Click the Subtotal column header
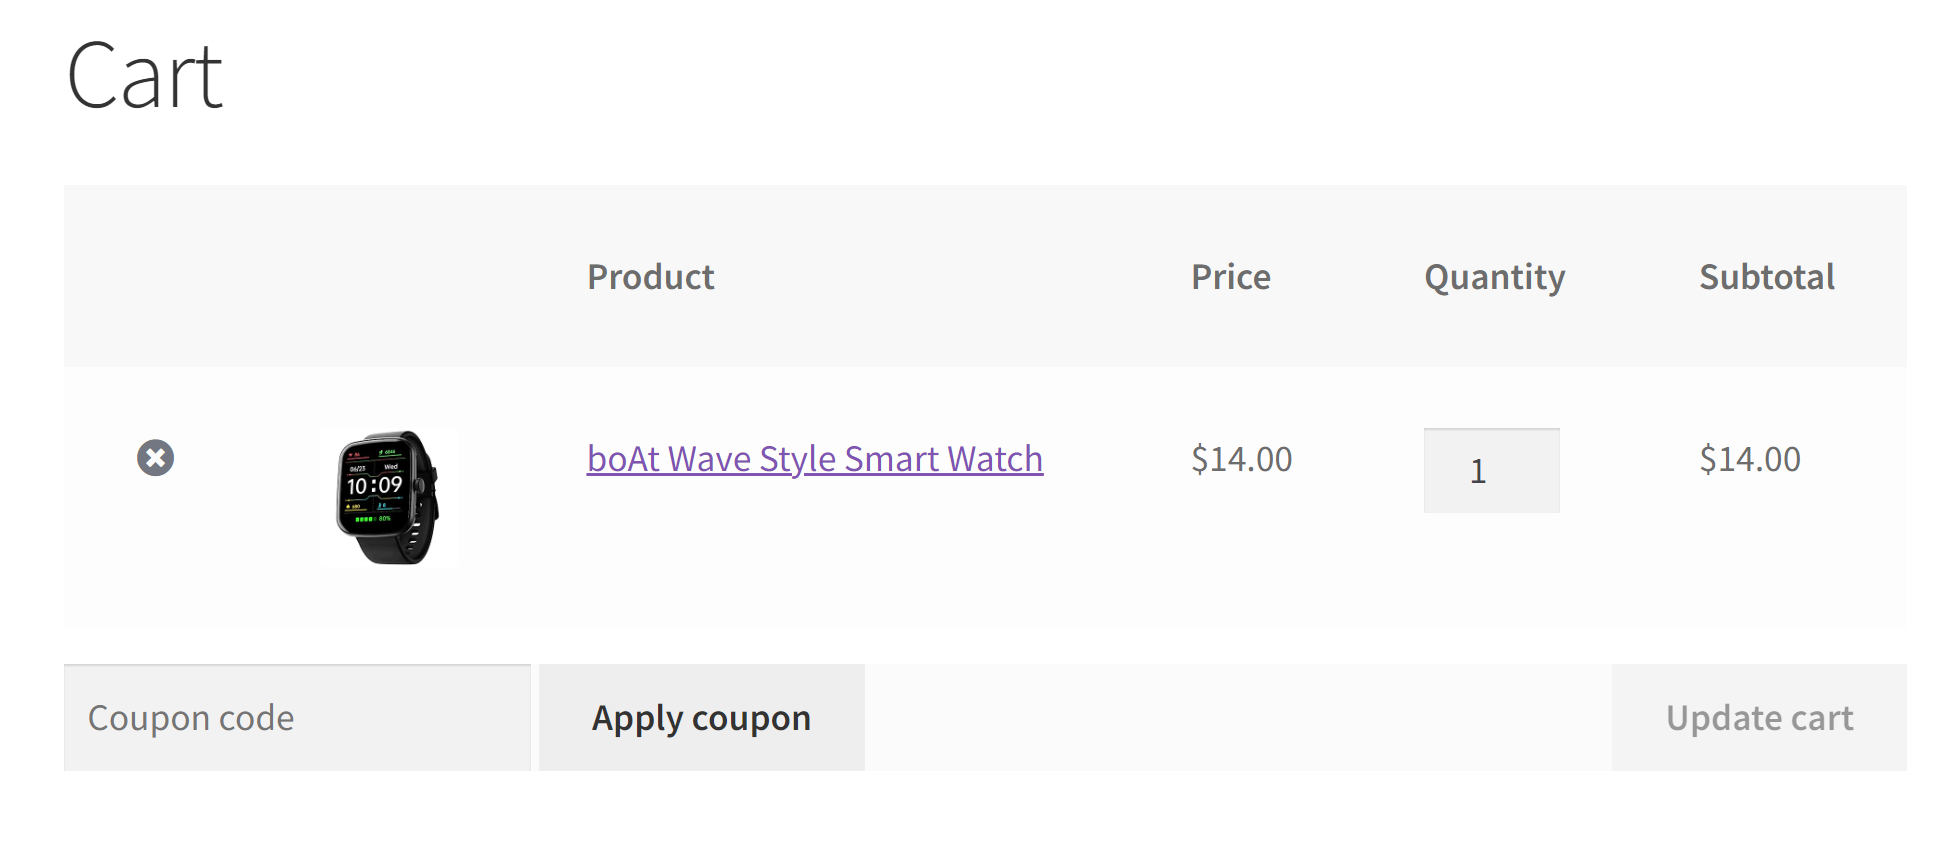 [x=1766, y=277]
